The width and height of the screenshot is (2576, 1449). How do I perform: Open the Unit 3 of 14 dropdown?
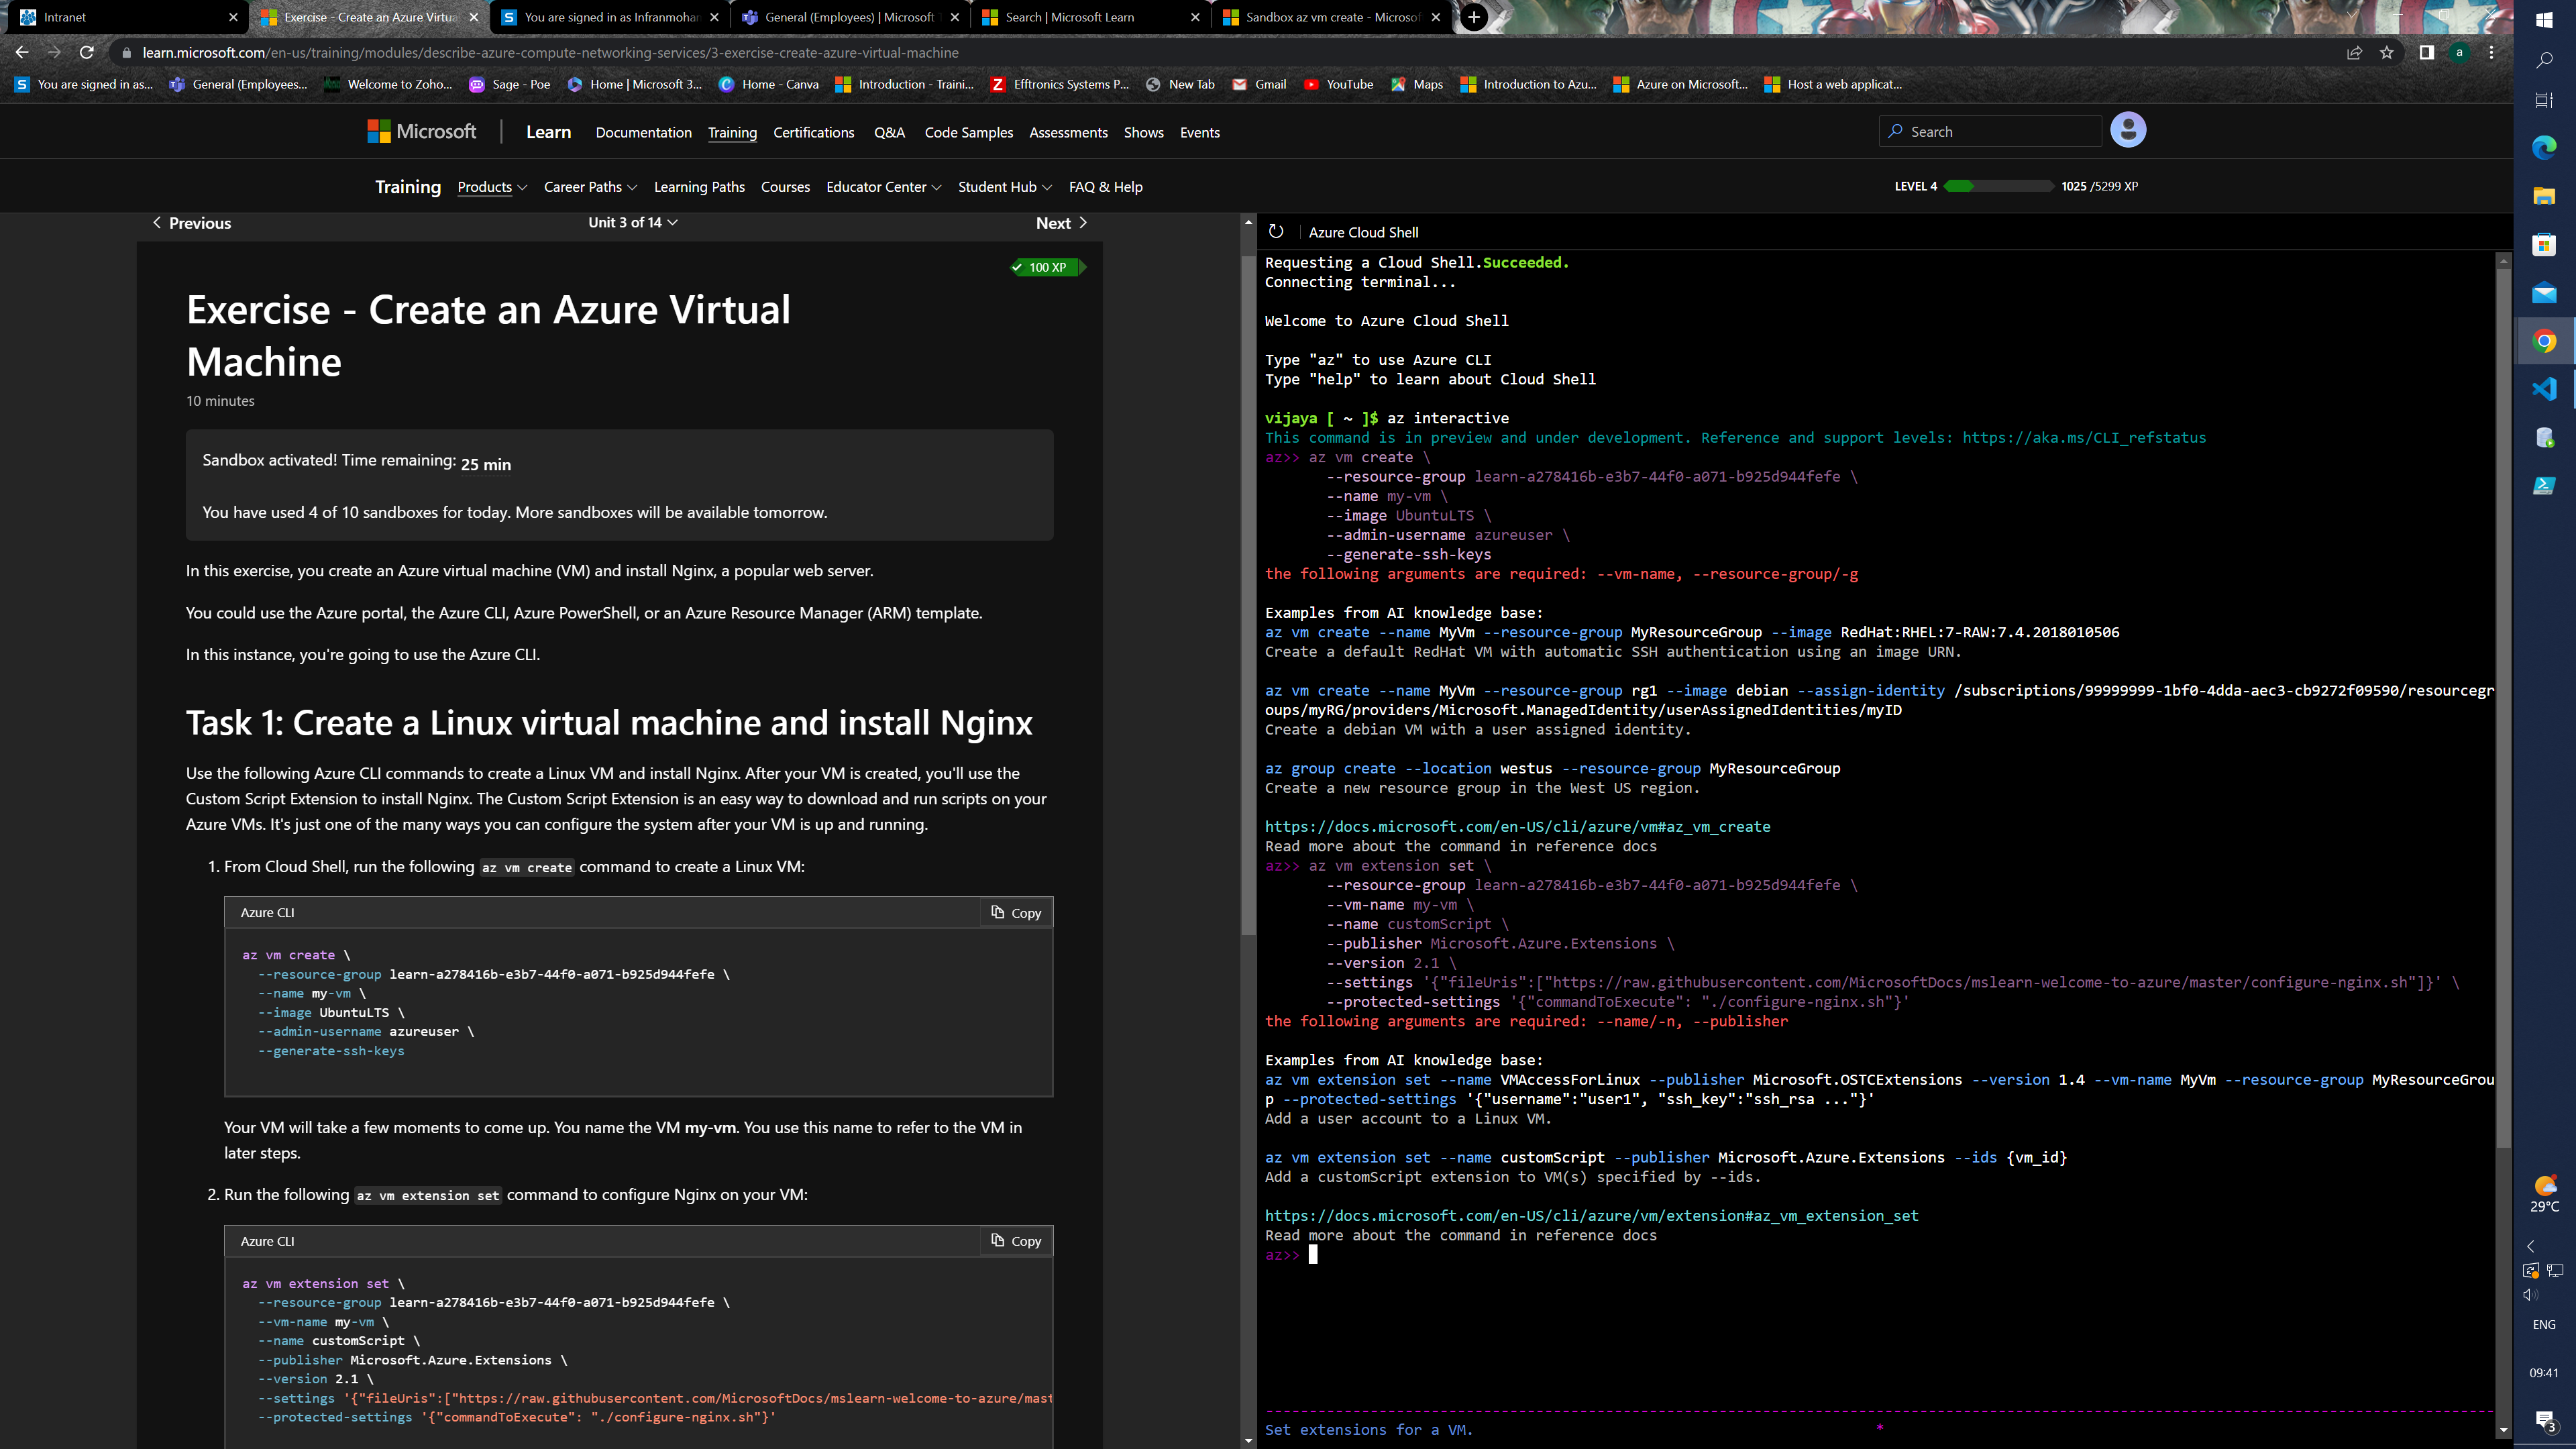pos(633,223)
